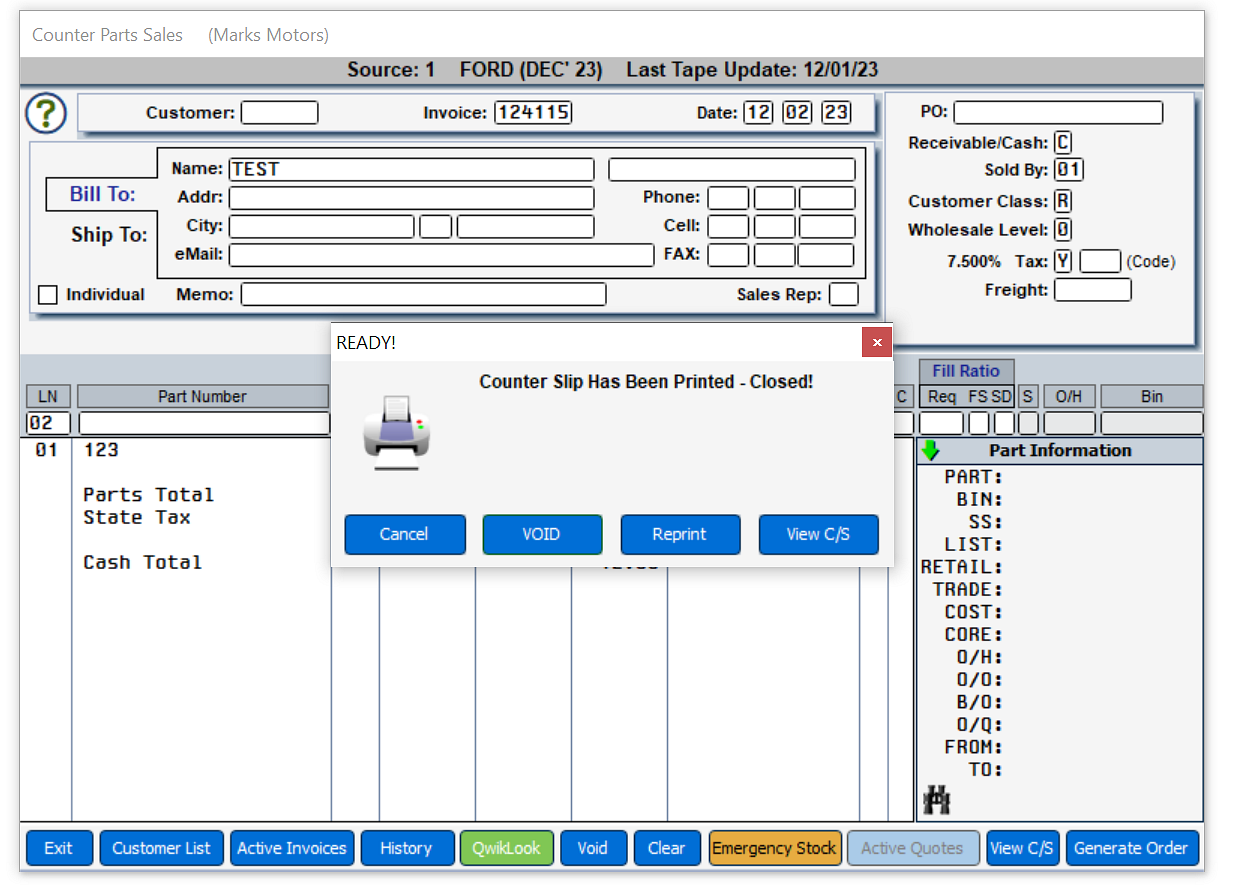Click the PO entry field

pos(1057,112)
